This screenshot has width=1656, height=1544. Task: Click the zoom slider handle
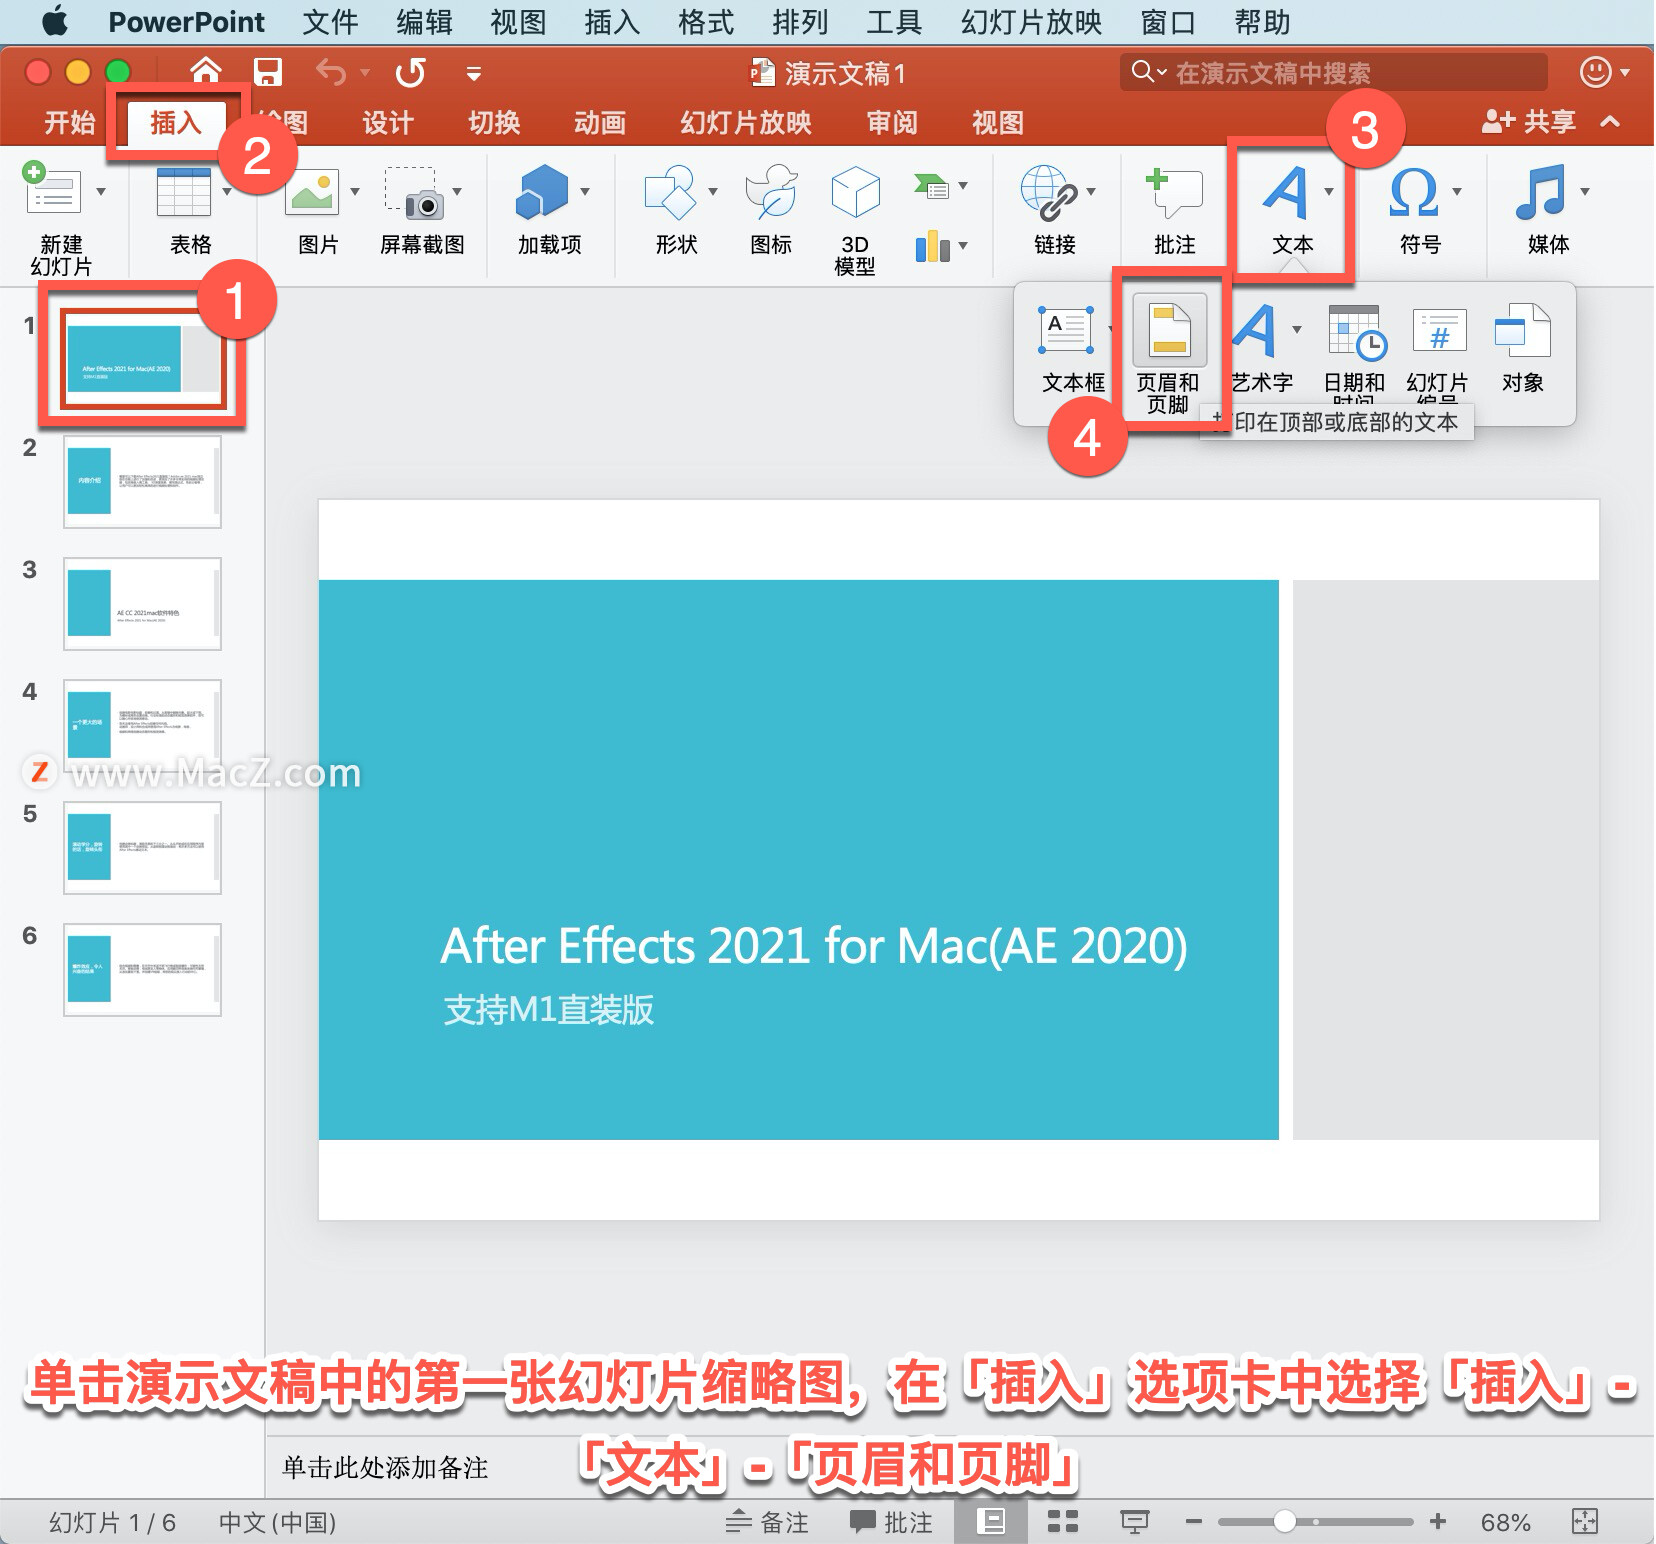pos(1285,1522)
